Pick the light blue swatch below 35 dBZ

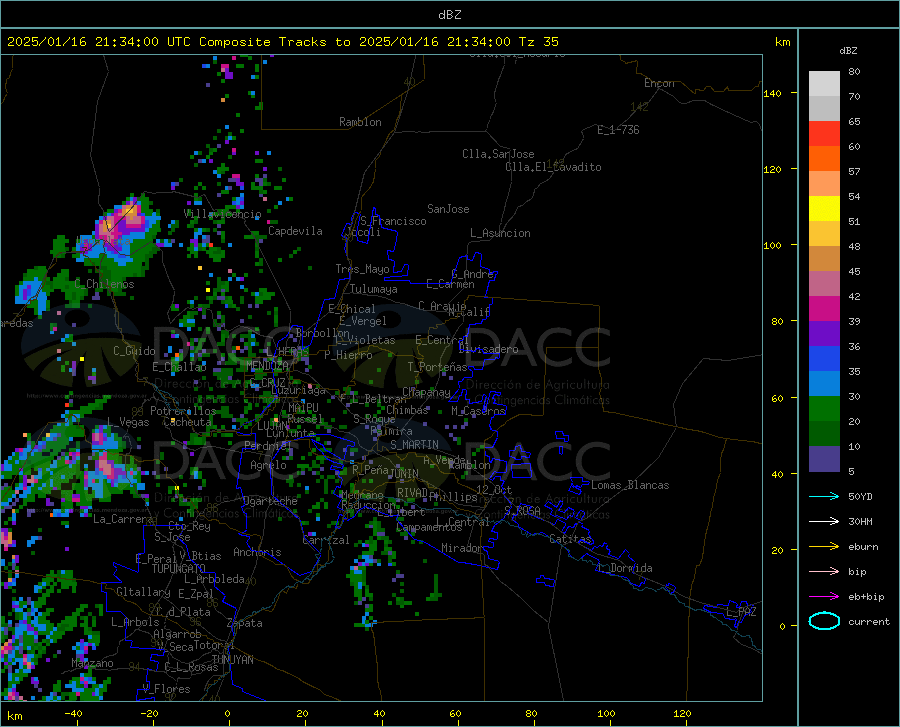point(824,384)
